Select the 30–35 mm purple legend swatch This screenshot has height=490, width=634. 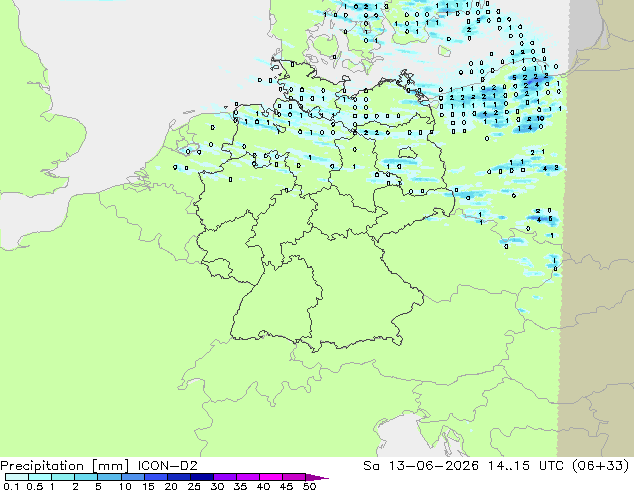point(224,477)
